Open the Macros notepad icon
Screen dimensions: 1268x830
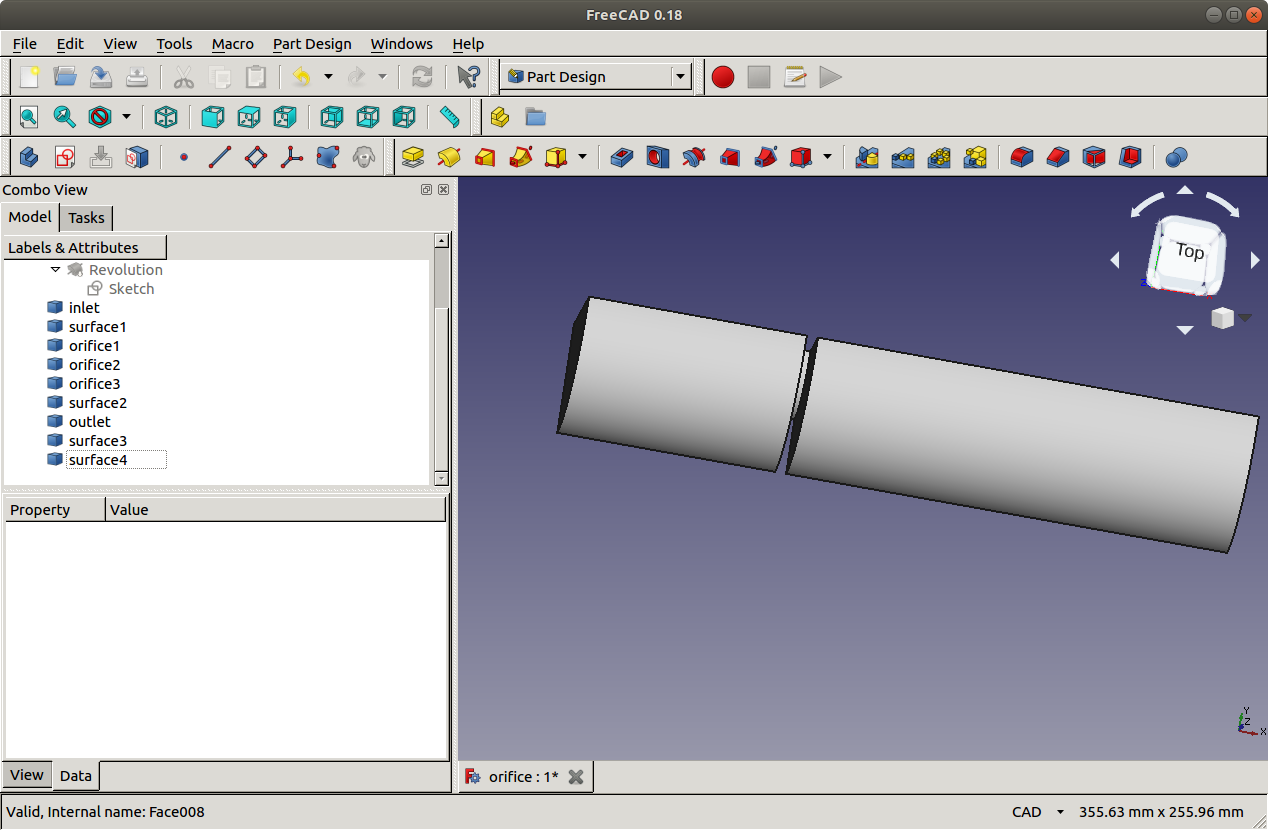(x=795, y=77)
